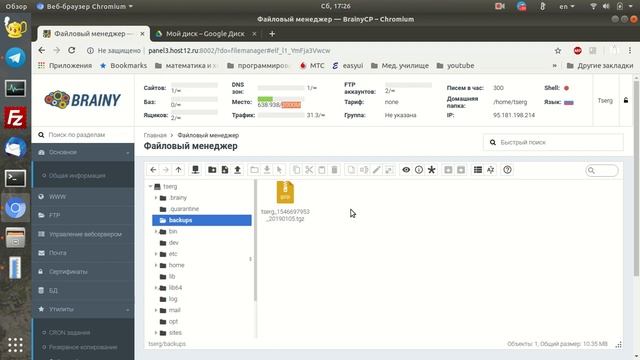Click the edit pencil toolbar icon
The image size is (640, 360).
pos(377,170)
